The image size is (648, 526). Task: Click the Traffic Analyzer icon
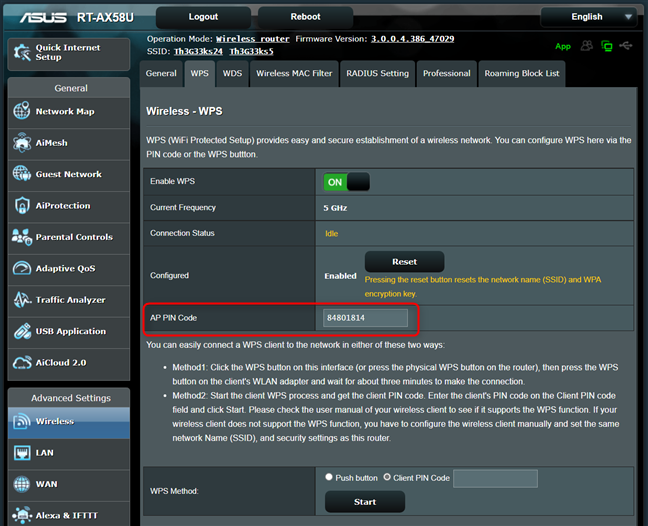click(x=21, y=300)
